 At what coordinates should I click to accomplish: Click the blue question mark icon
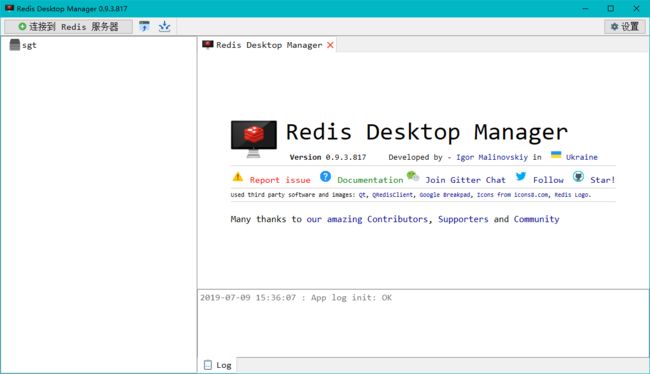(x=325, y=177)
